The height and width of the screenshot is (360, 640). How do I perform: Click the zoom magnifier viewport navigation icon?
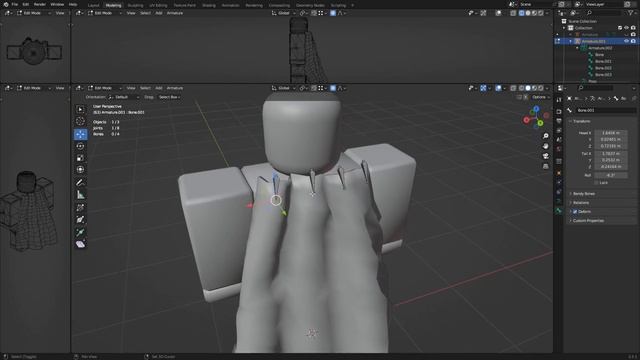point(546,136)
